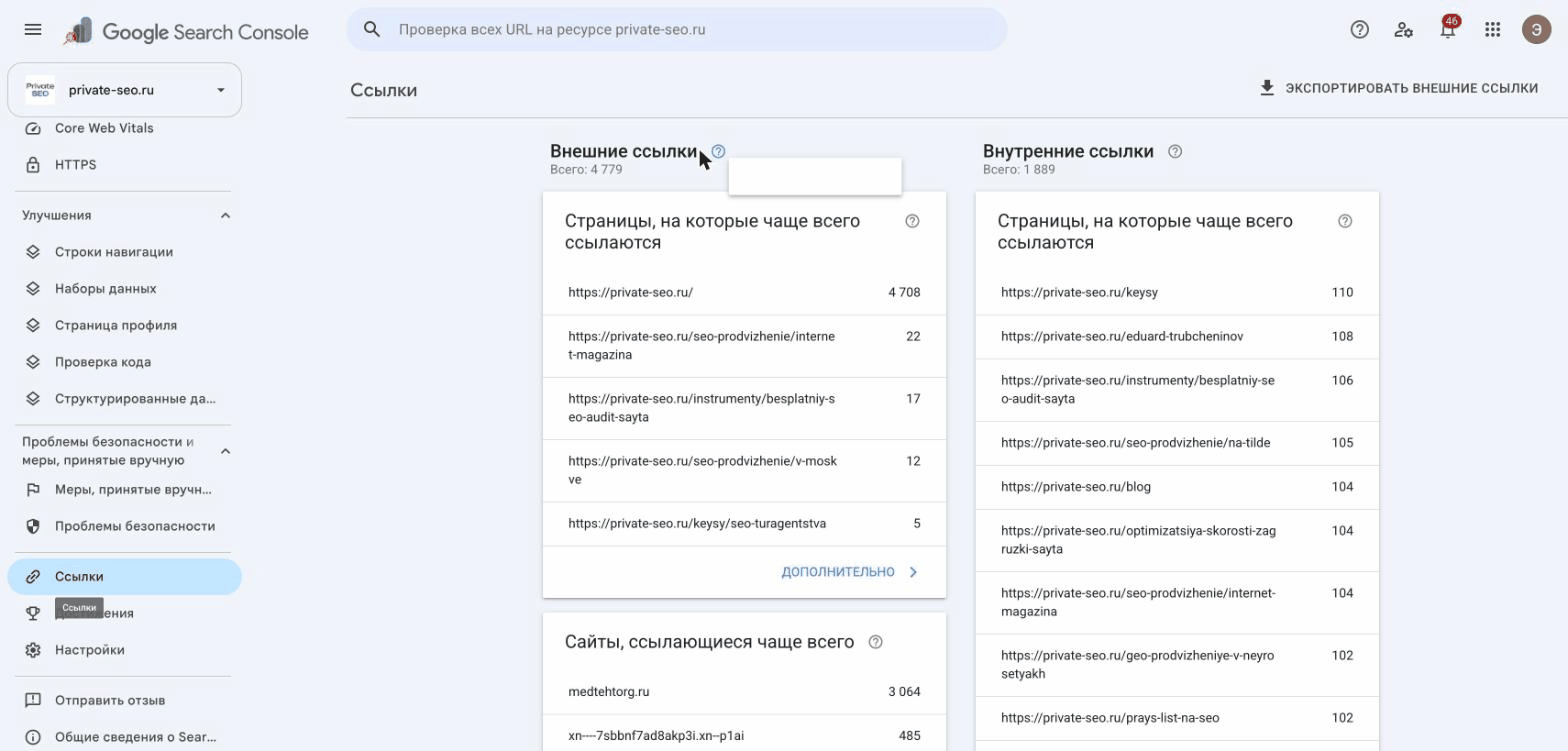Click the shield icon for security issues
Screen dimensions: 1568x751
[33, 526]
